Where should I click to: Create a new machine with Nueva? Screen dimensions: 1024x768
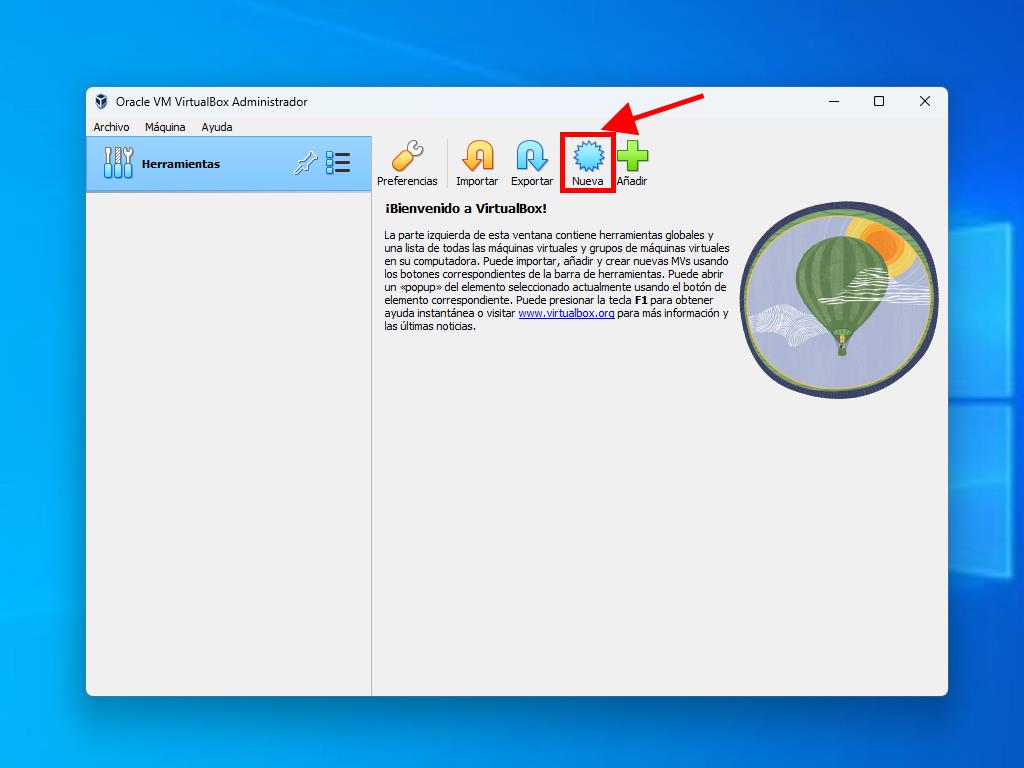587,163
